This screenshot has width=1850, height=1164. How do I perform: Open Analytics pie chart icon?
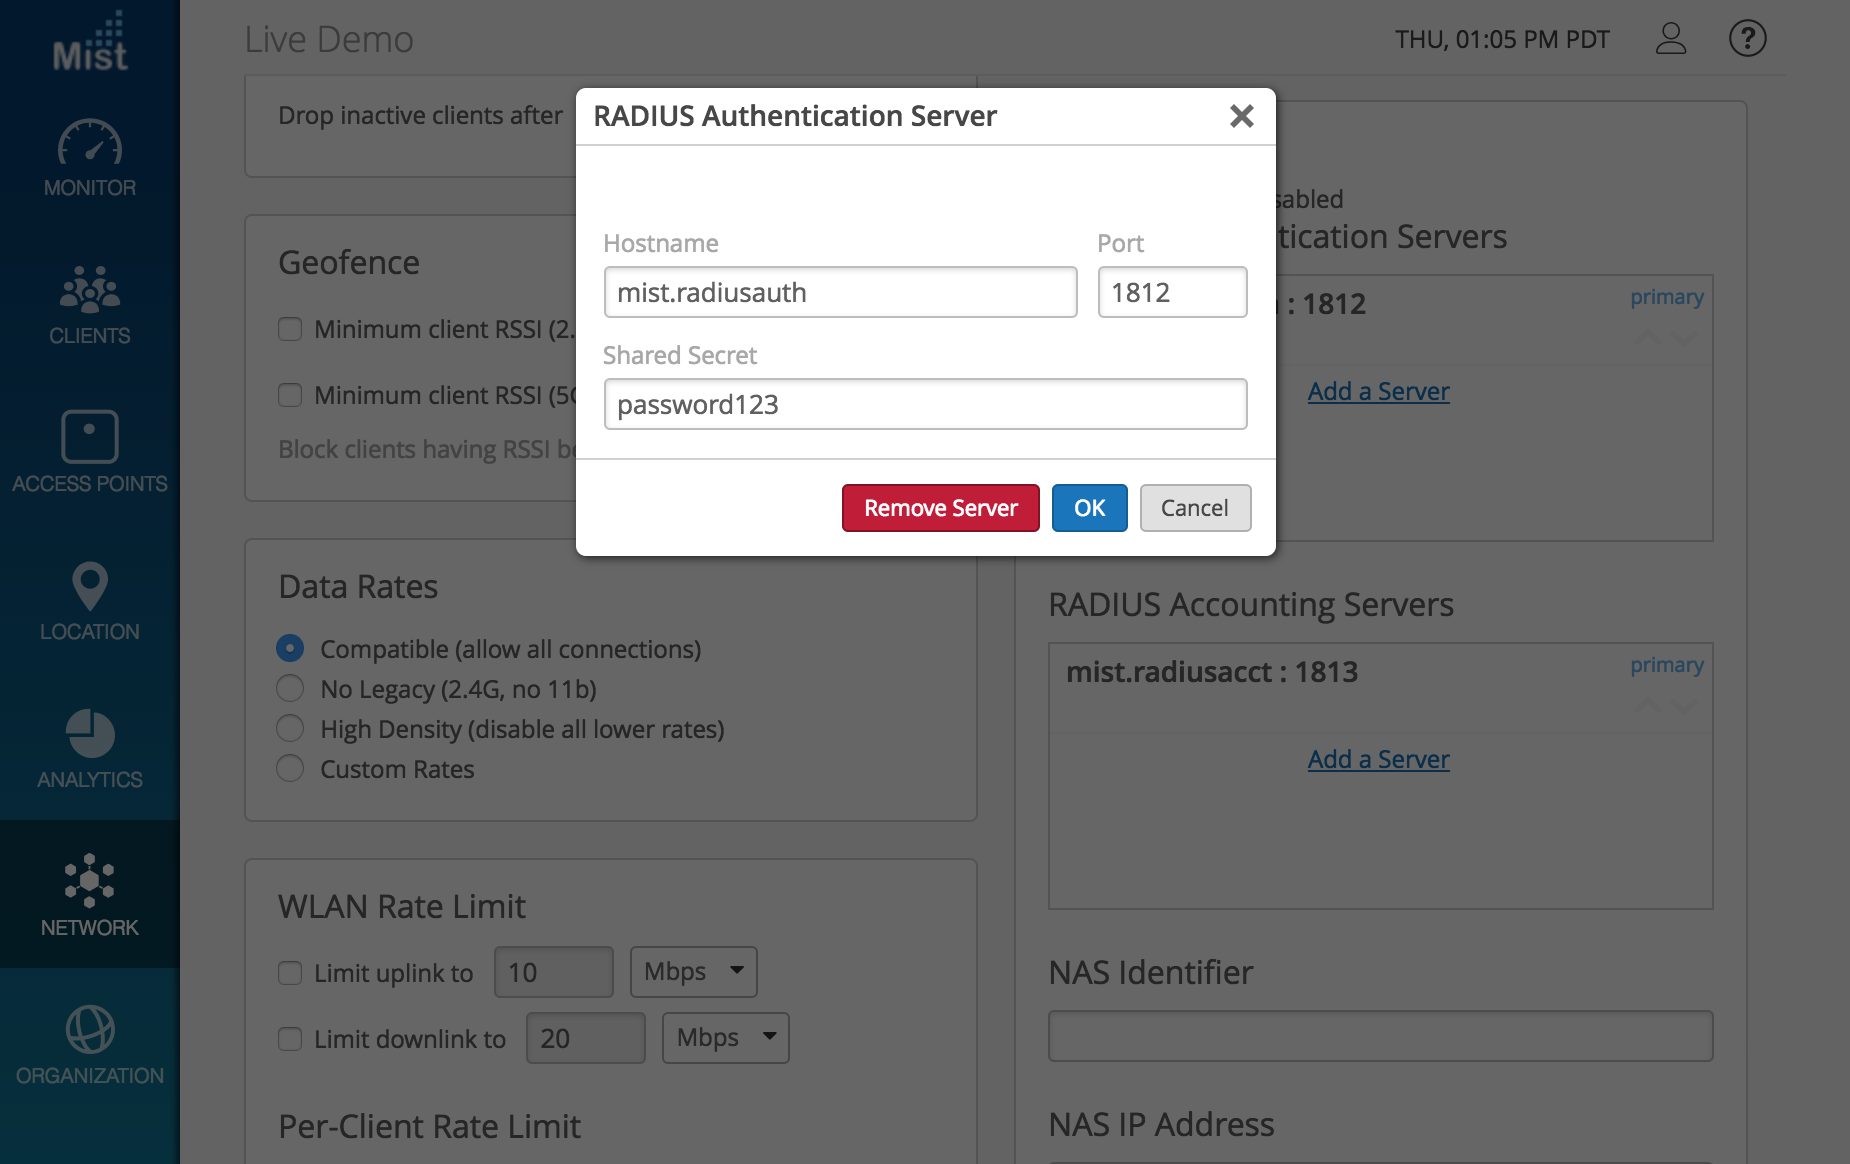coord(90,733)
